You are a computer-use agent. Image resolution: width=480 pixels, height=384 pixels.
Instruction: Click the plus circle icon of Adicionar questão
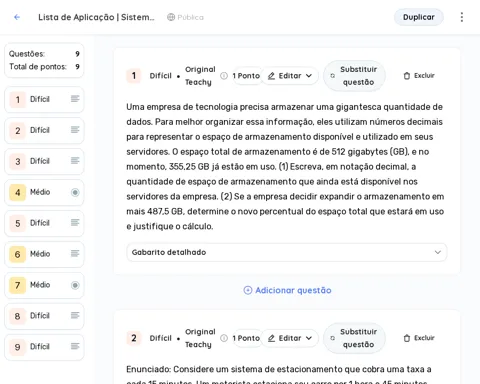tap(248, 290)
